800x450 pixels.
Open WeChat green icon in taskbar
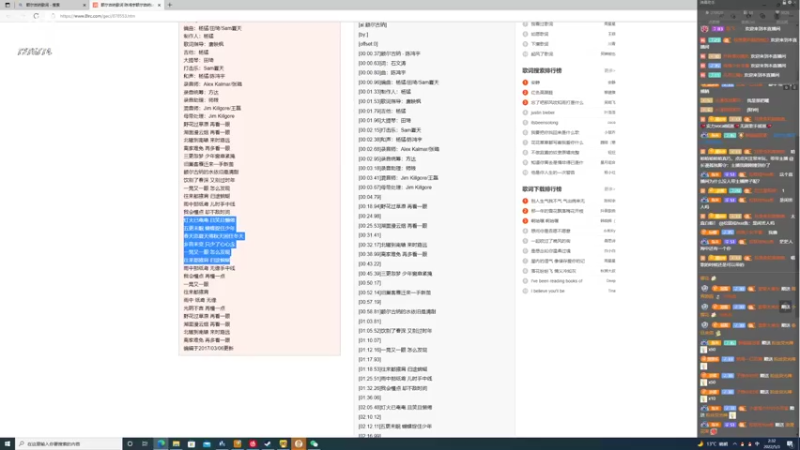click(x=314, y=444)
